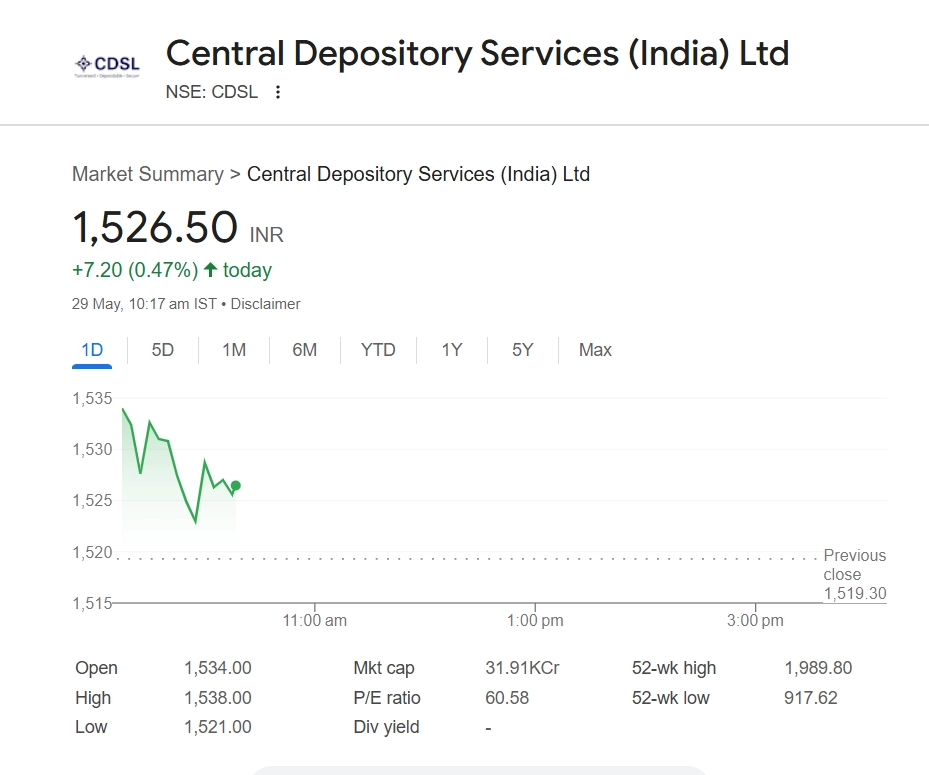This screenshot has width=929, height=775.
Task: Open the 5Y chart range
Action: coord(522,350)
